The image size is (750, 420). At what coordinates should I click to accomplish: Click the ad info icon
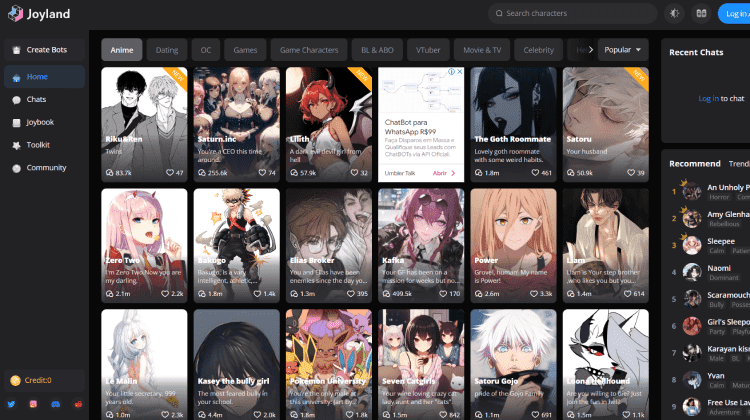point(451,72)
